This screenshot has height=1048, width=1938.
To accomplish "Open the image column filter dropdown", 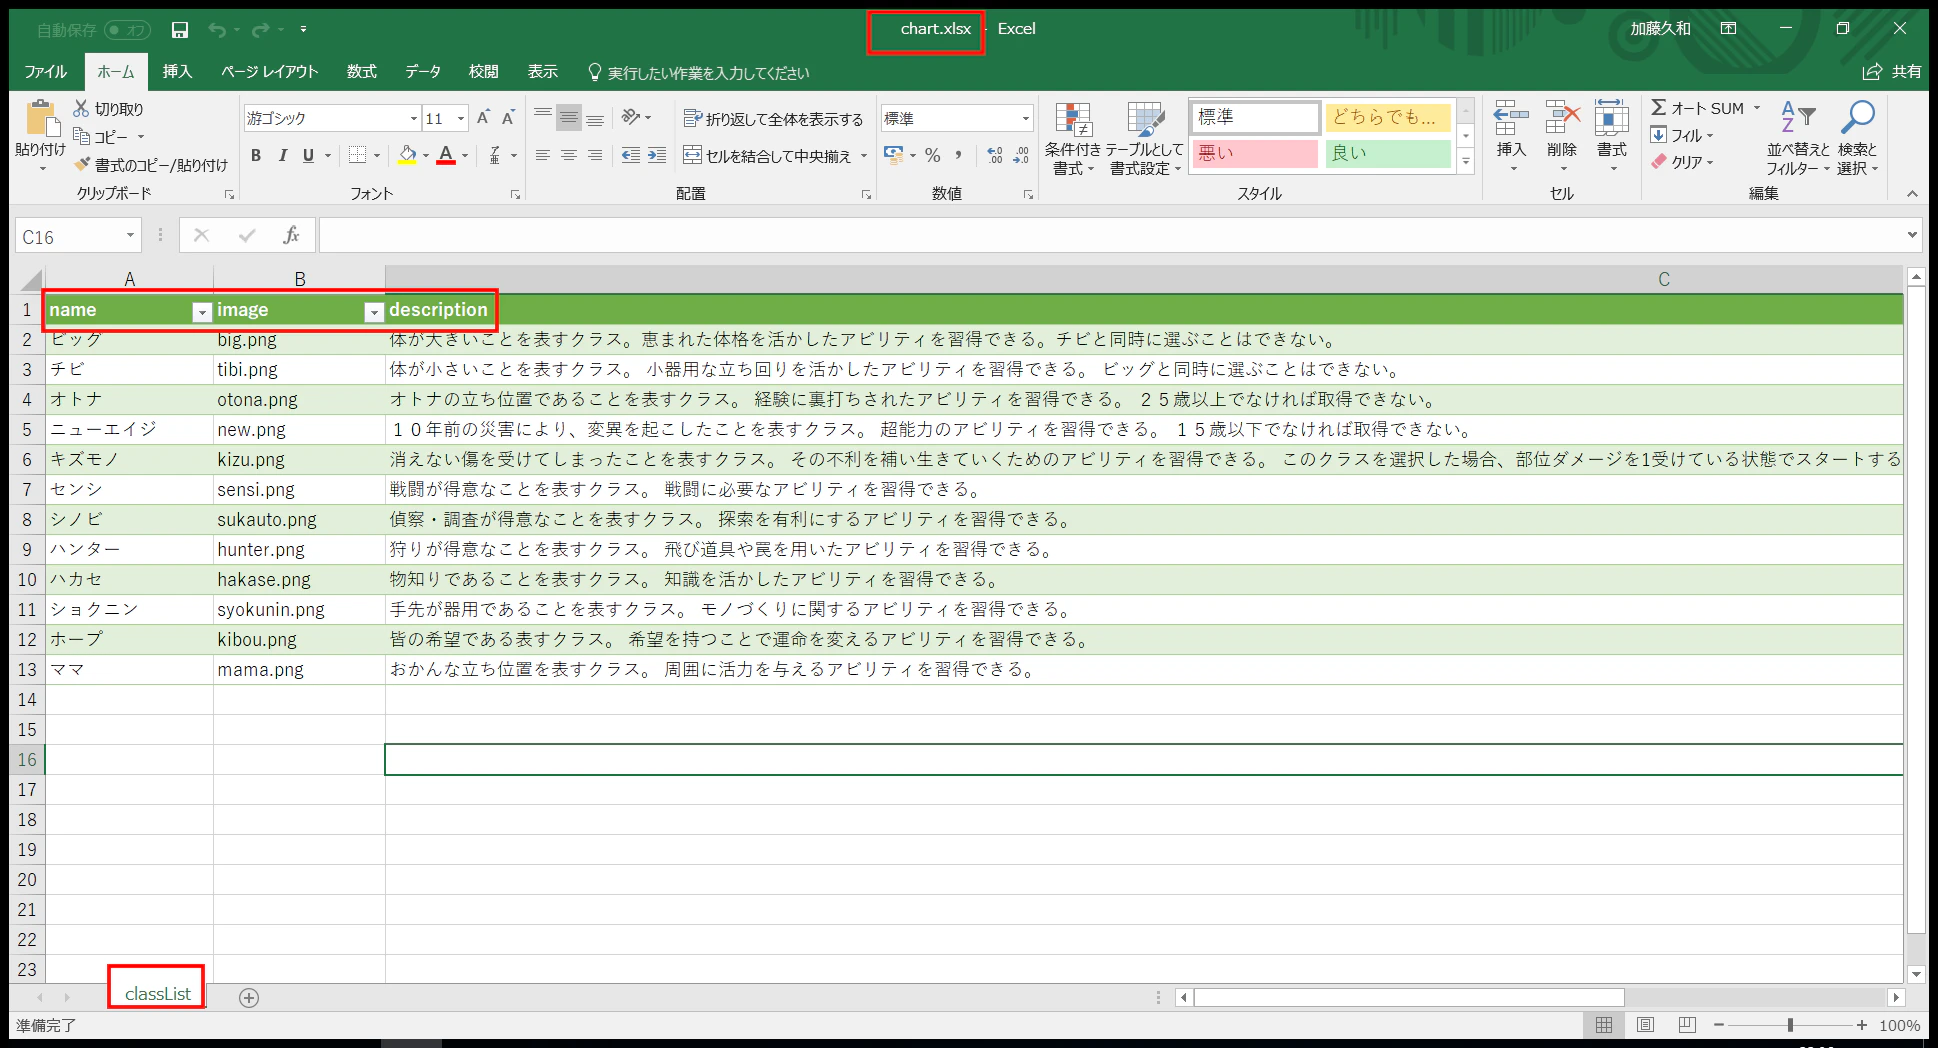I will pos(374,312).
